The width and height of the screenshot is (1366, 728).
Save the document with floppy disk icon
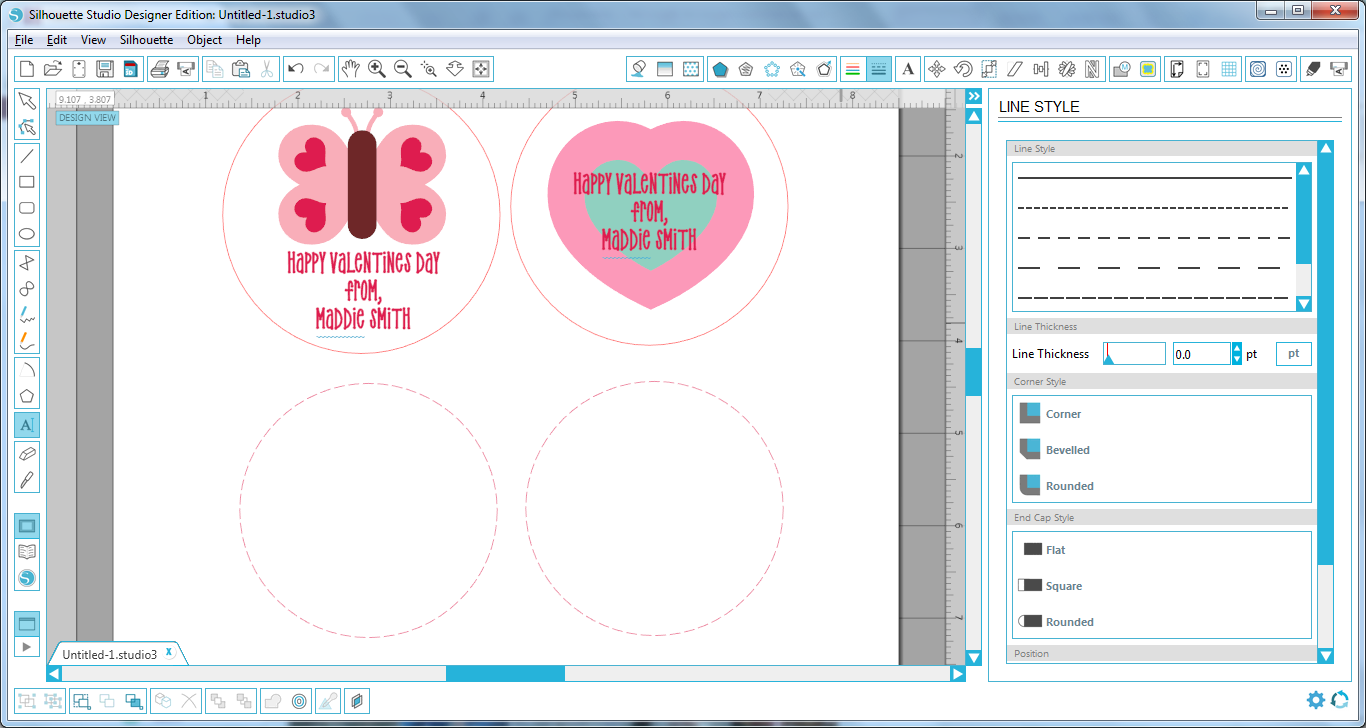pyautogui.click(x=105, y=69)
